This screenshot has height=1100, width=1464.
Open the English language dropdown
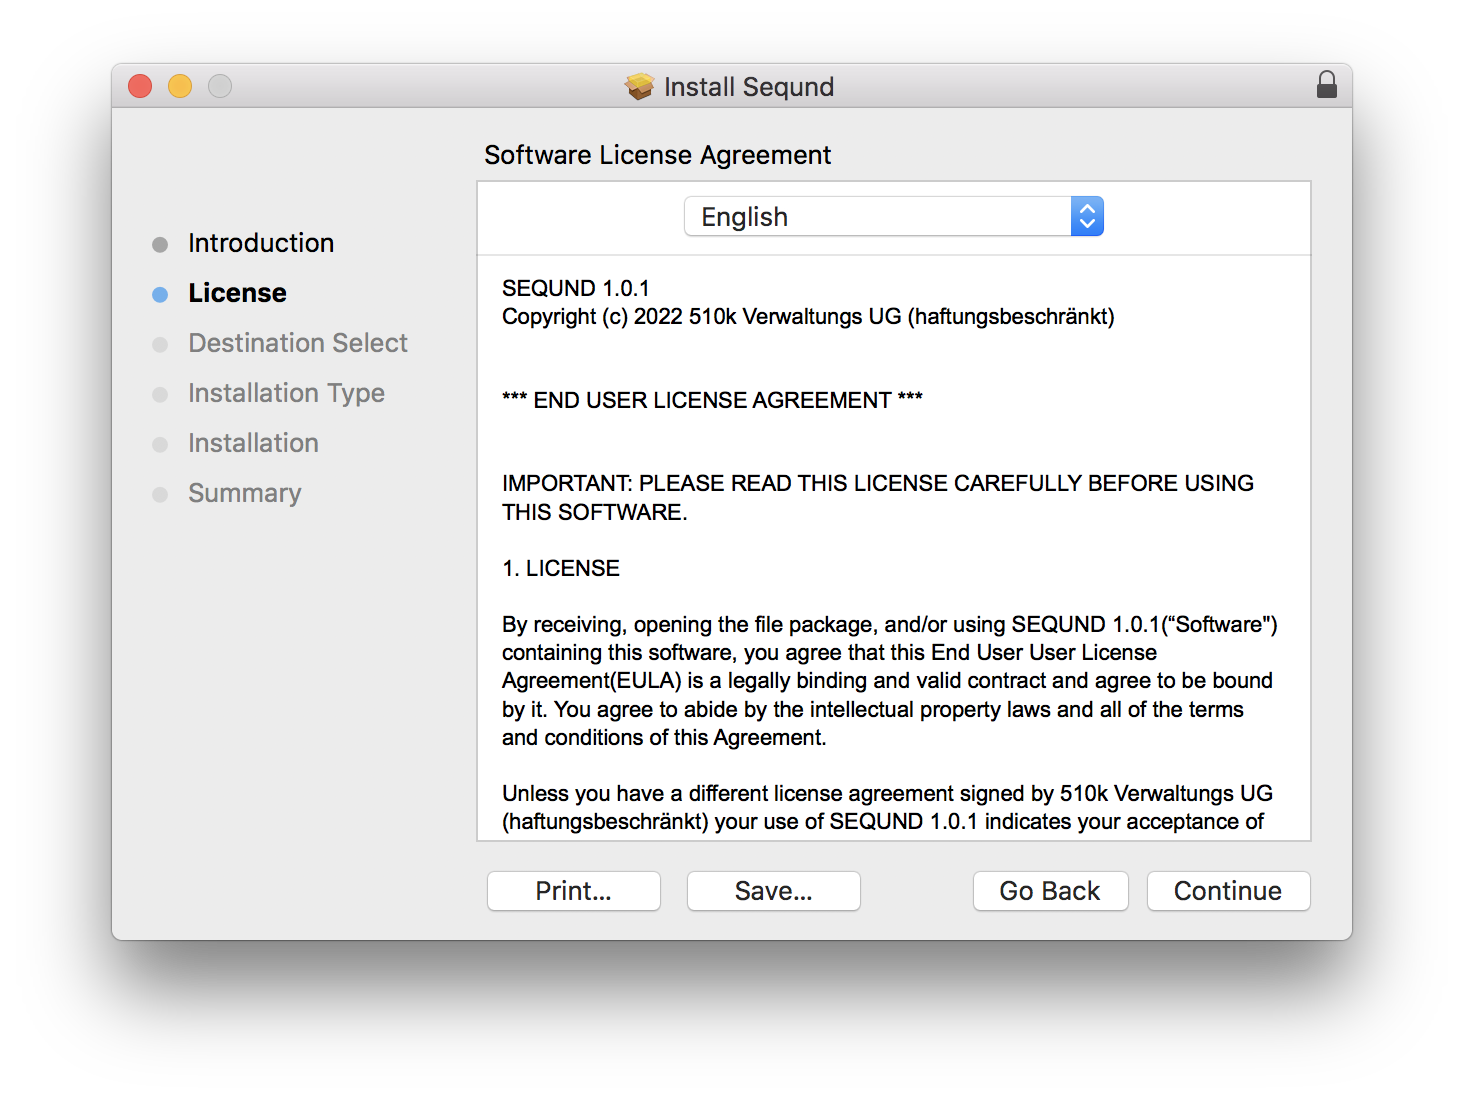[894, 217]
